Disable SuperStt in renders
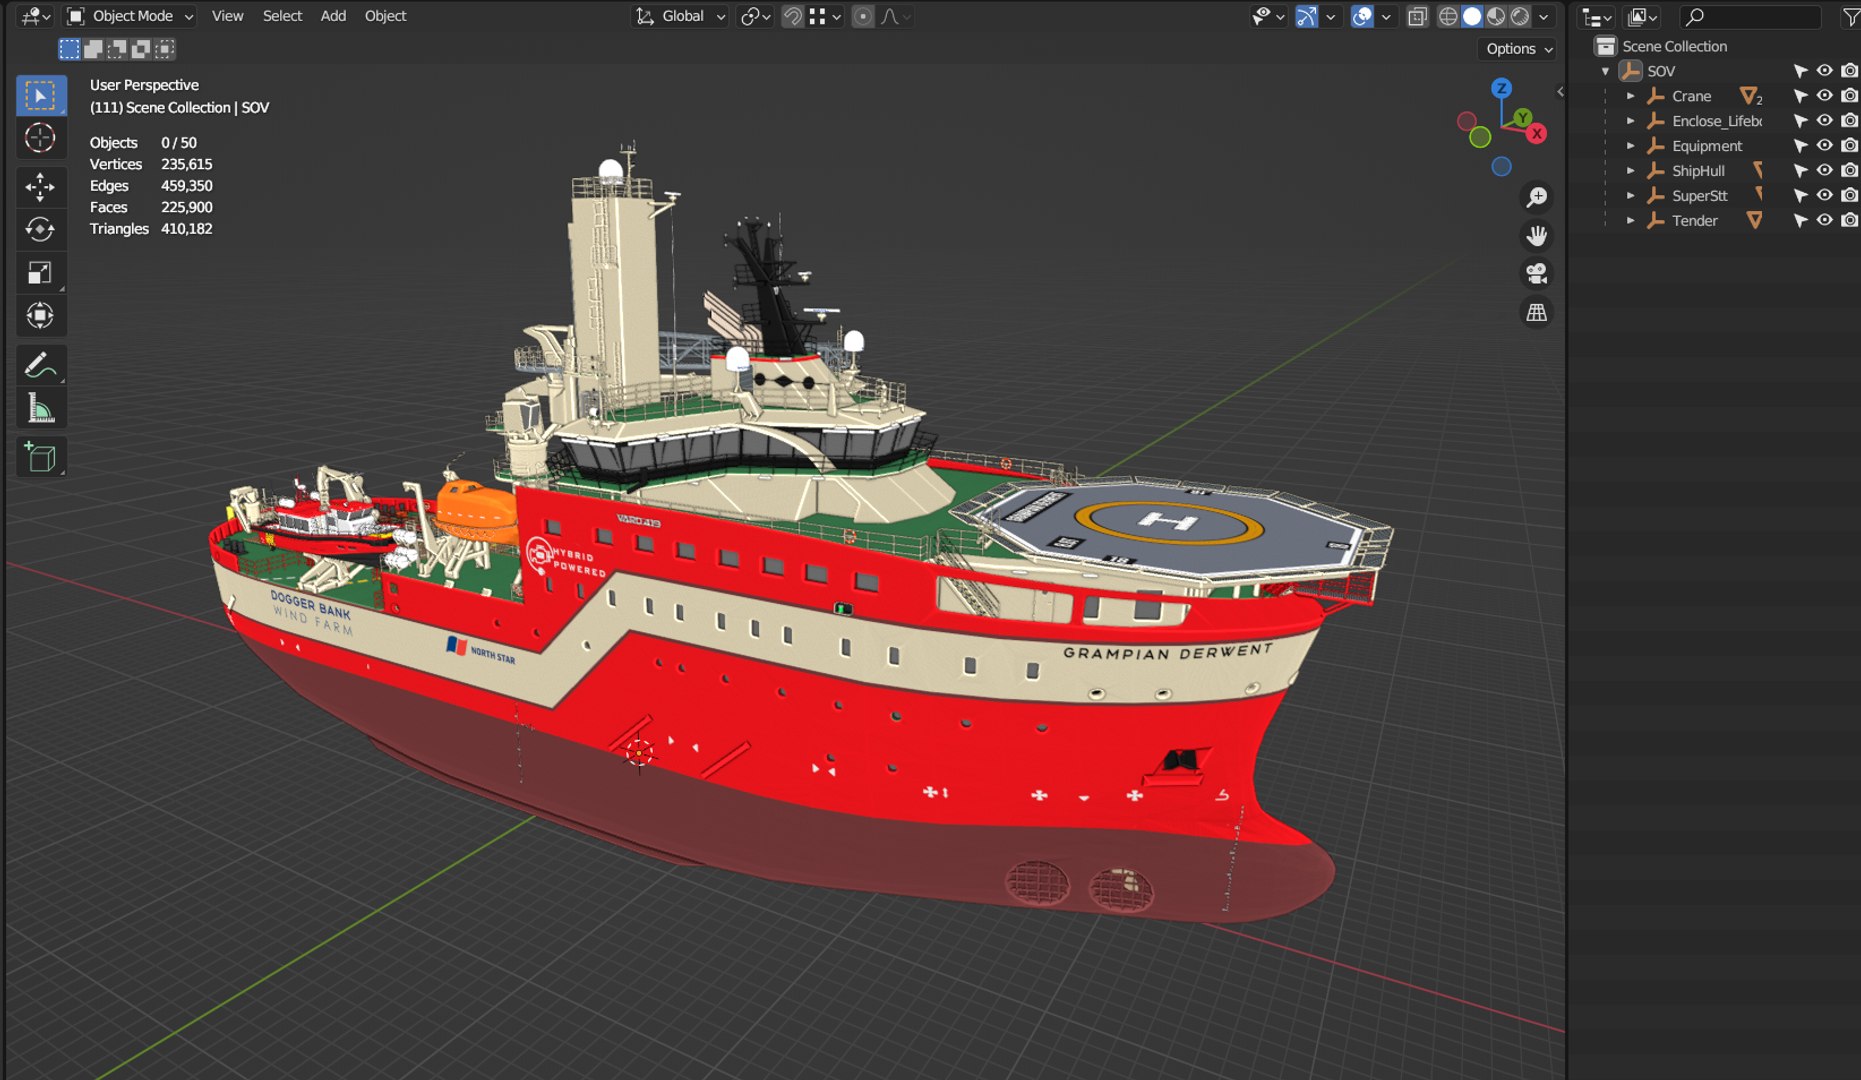The image size is (1861, 1080). click(x=1849, y=195)
